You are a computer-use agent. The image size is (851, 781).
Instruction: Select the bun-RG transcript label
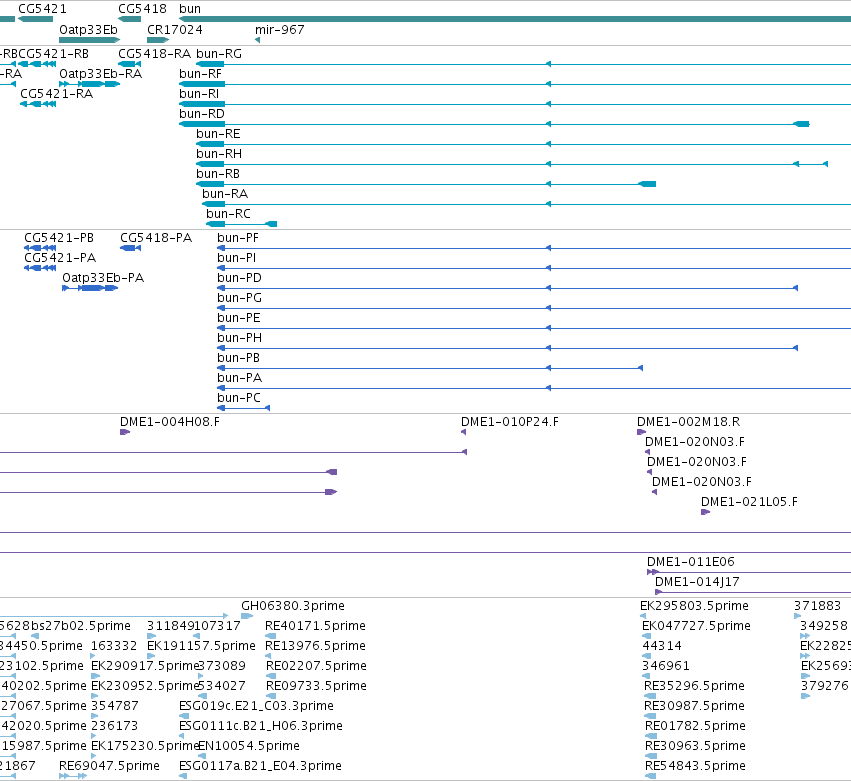pyautogui.click(x=219, y=54)
